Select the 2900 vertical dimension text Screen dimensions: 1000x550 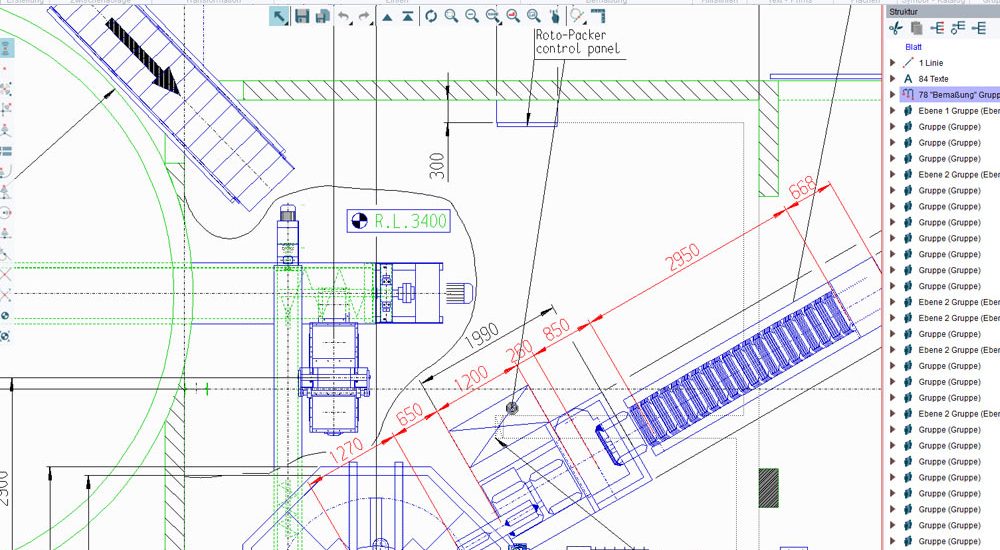click(x=4, y=489)
